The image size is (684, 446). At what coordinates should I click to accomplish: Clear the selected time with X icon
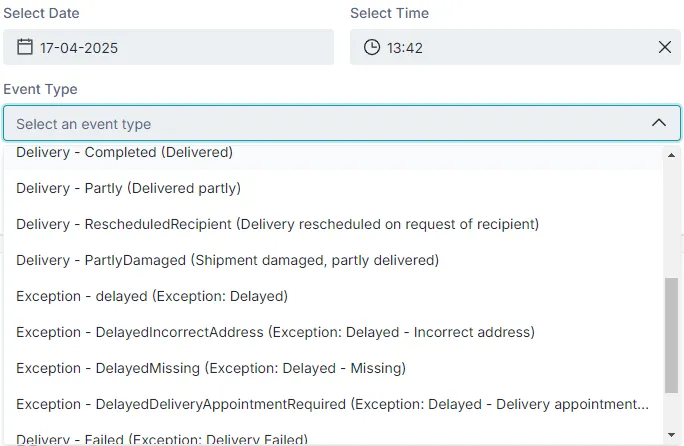[x=665, y=47]
